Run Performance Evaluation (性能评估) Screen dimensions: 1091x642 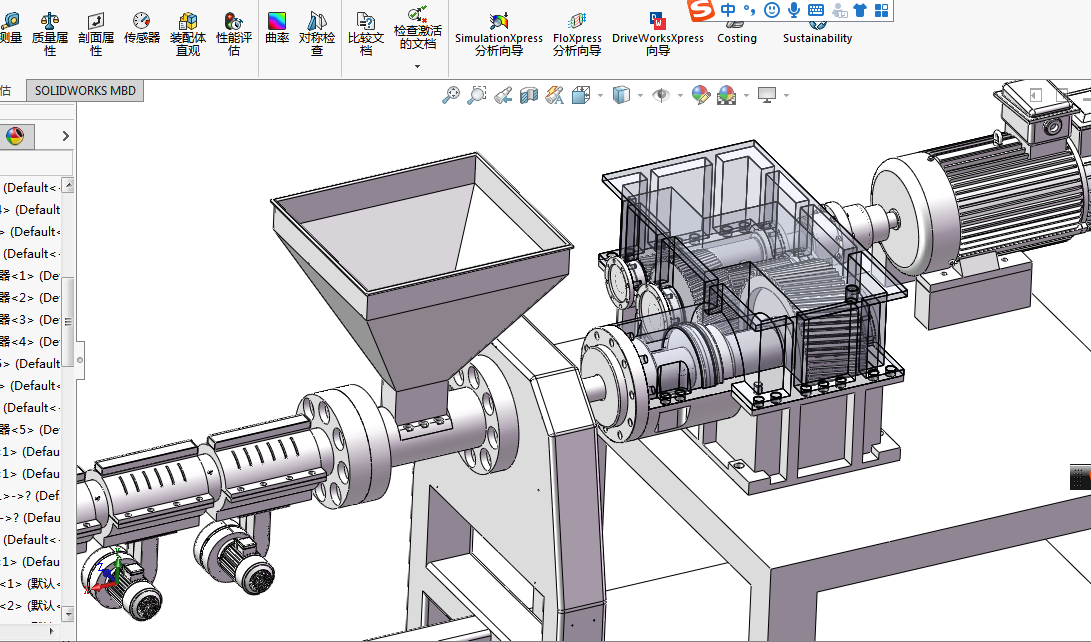234,34
